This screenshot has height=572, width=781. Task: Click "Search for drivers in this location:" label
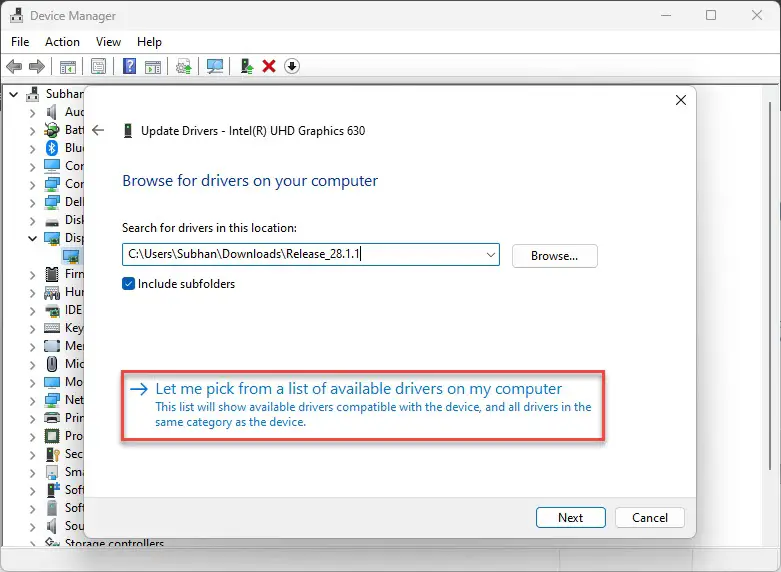point(209,228)
